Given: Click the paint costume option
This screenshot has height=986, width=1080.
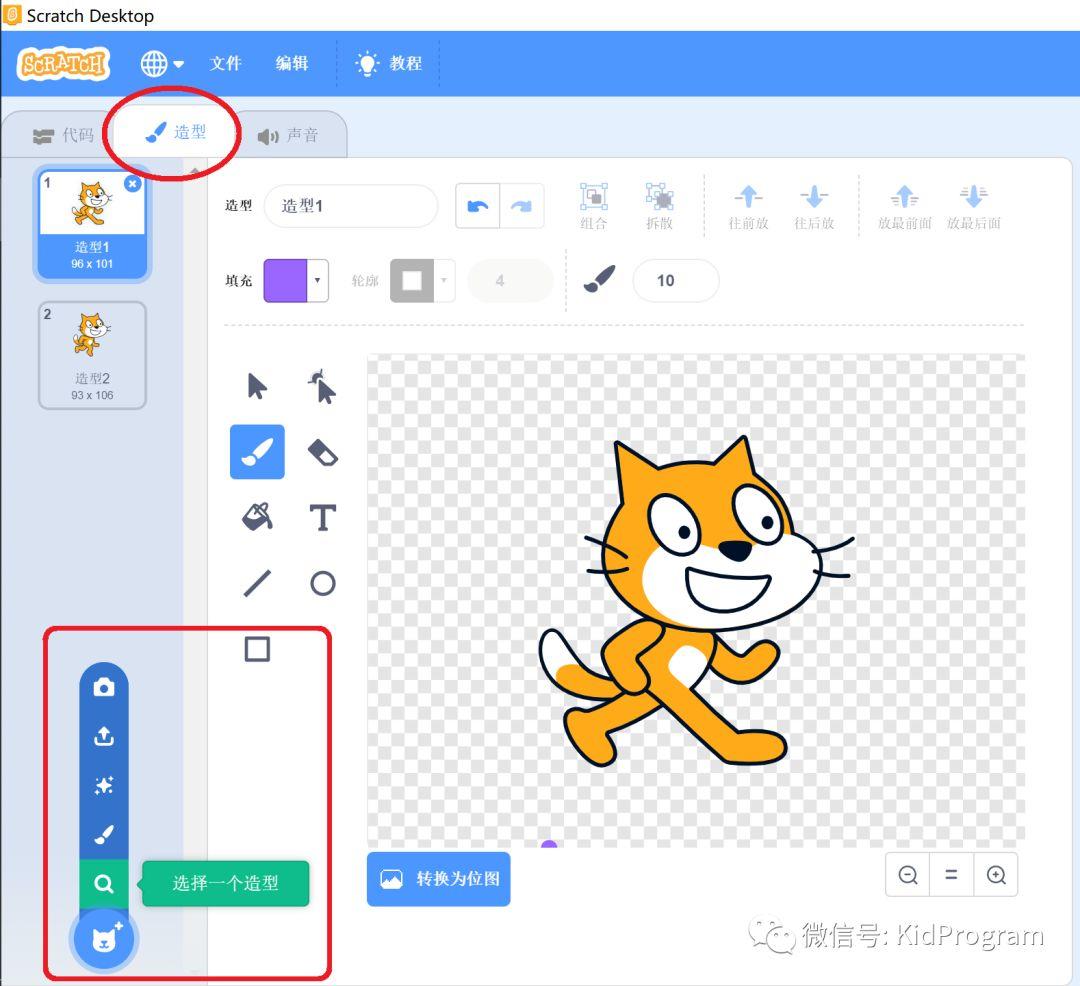Looking at the screenshot, I should (104, 835).
